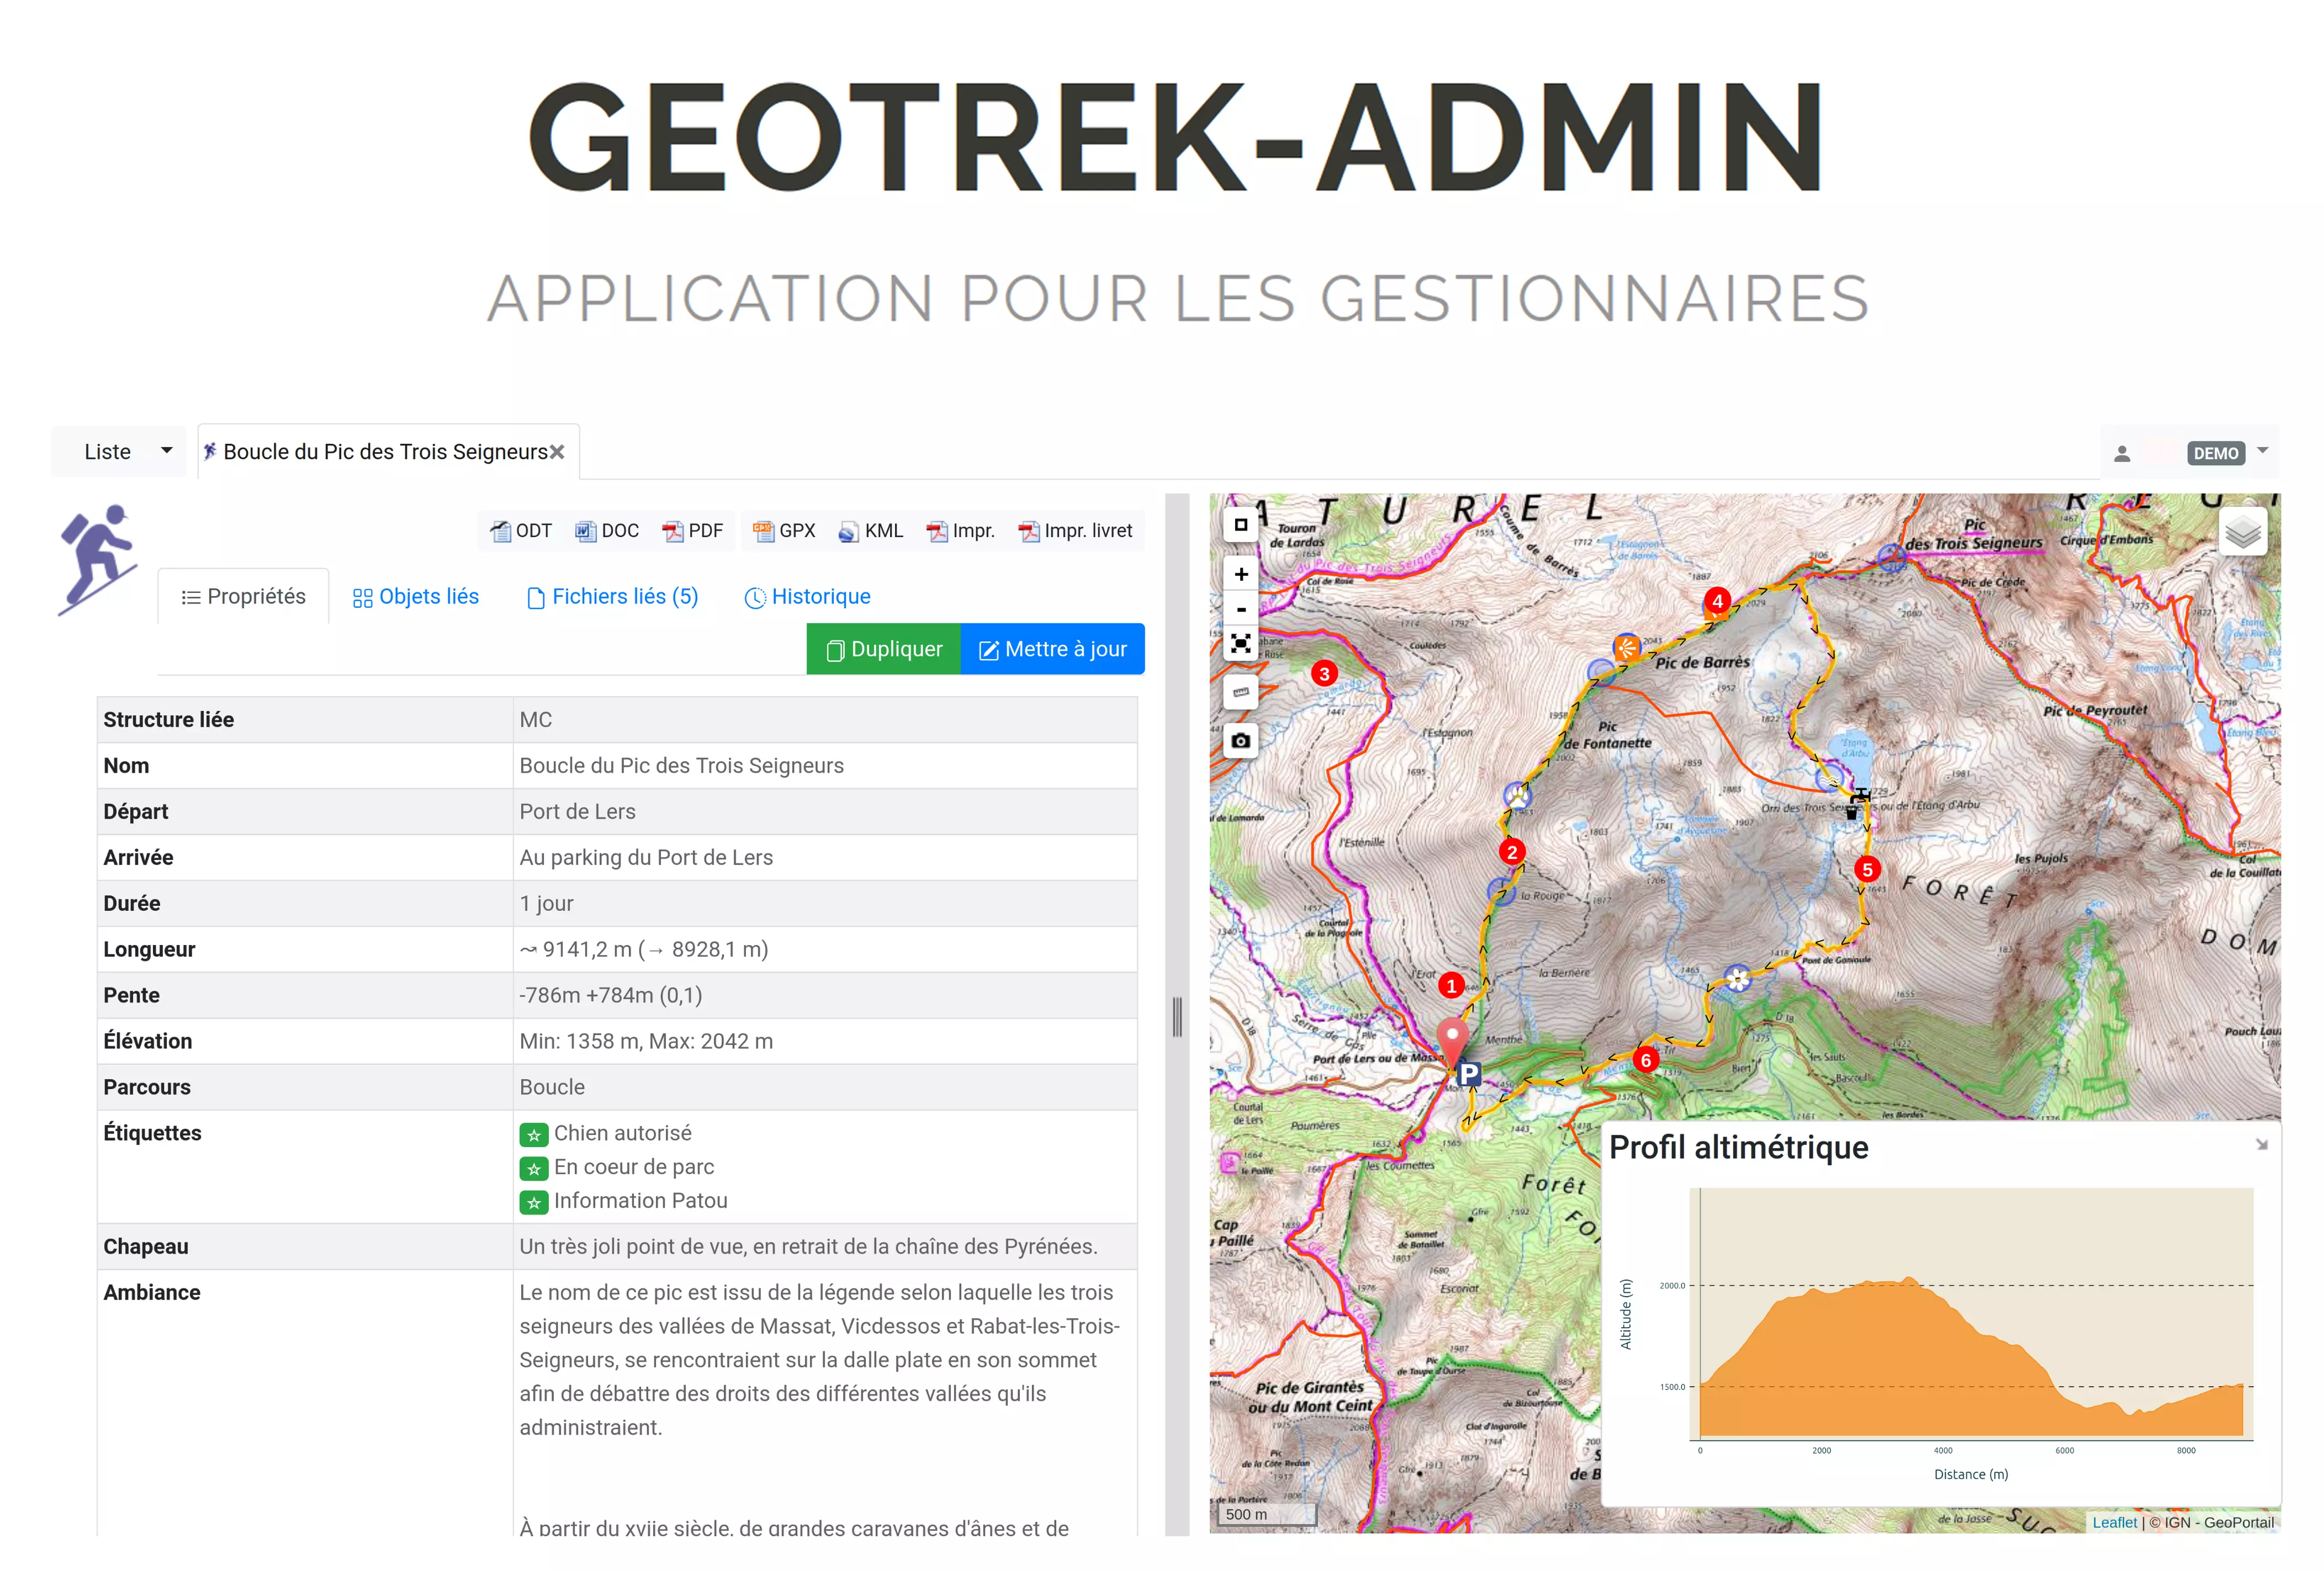Export trek as PDF
Screen dimensions: 2324x1571
tap(693, 531)
